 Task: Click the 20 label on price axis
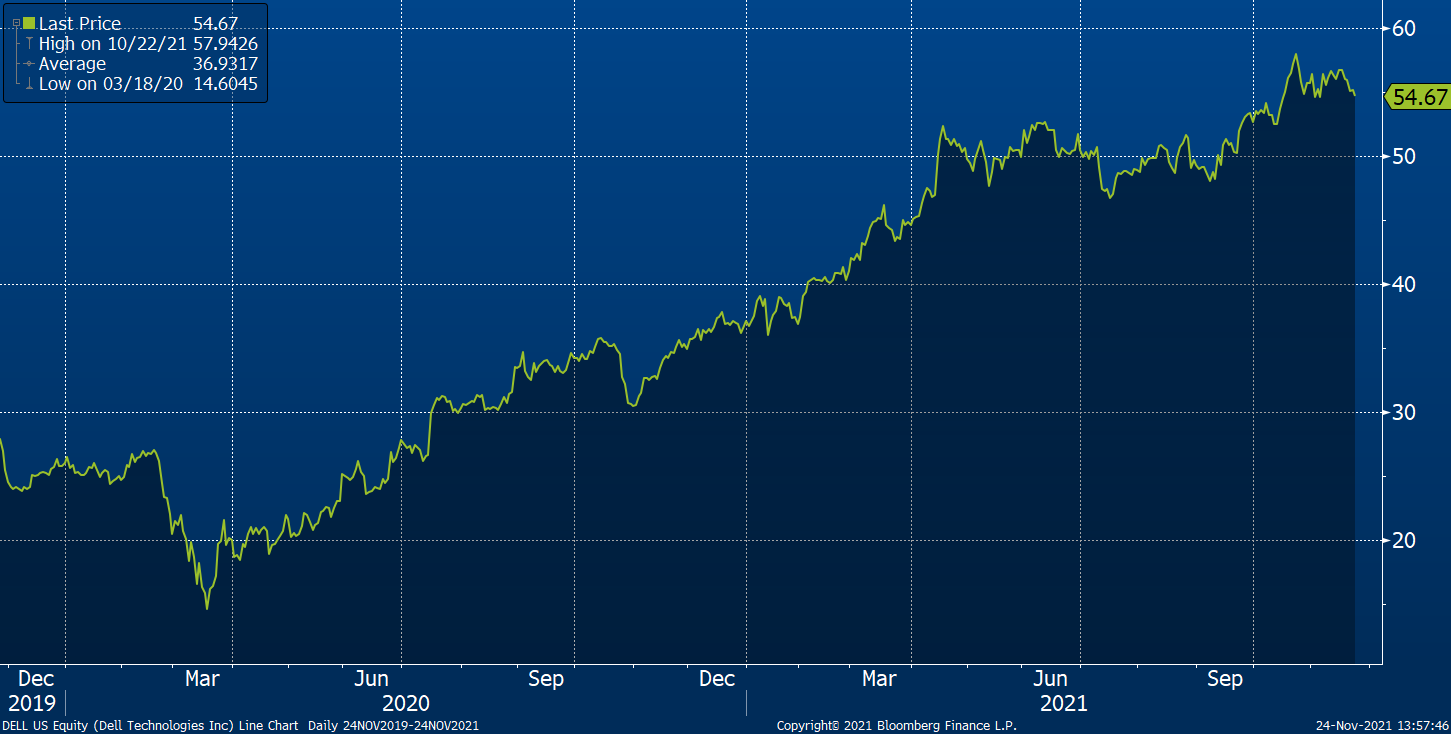click(x=1404, y=540)
